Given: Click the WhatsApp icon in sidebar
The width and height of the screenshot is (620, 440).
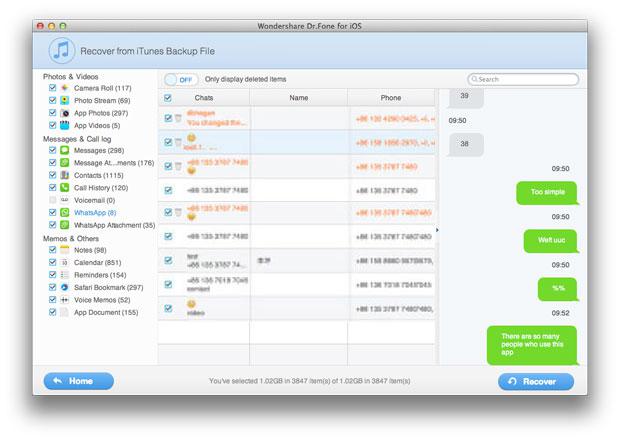Looking at the screenshot, I should pyautogui.click(x=64, y=212).
